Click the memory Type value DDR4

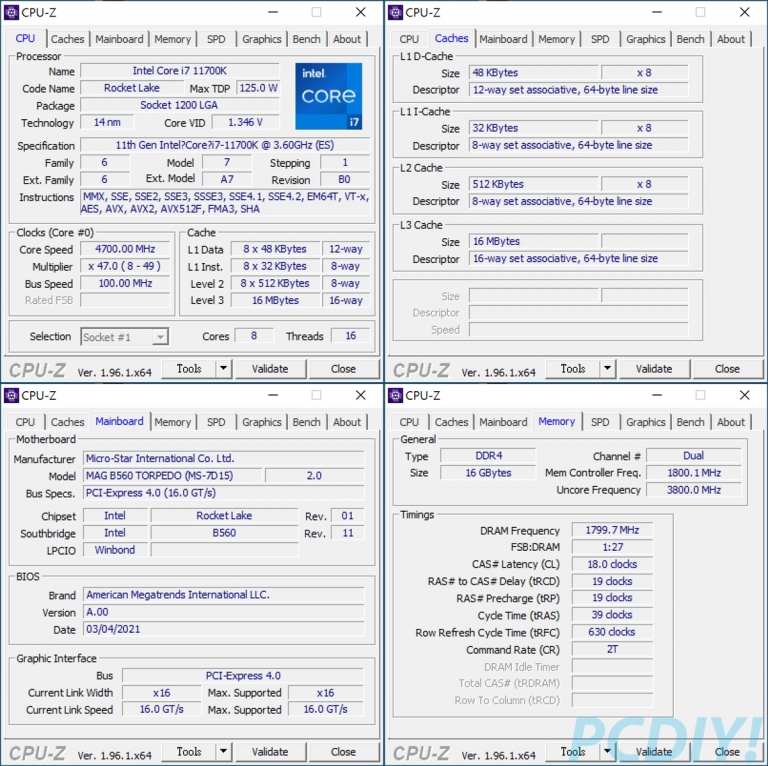(488, 456)
